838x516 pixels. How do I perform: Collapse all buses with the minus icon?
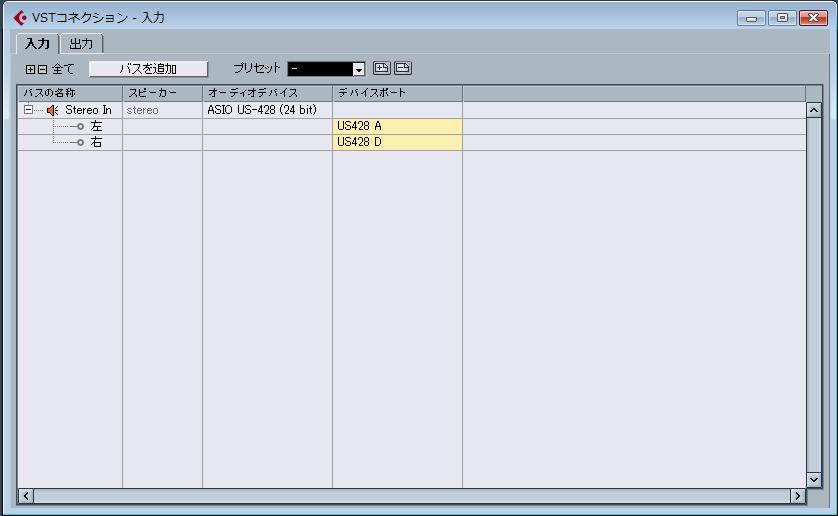[42, 69]
